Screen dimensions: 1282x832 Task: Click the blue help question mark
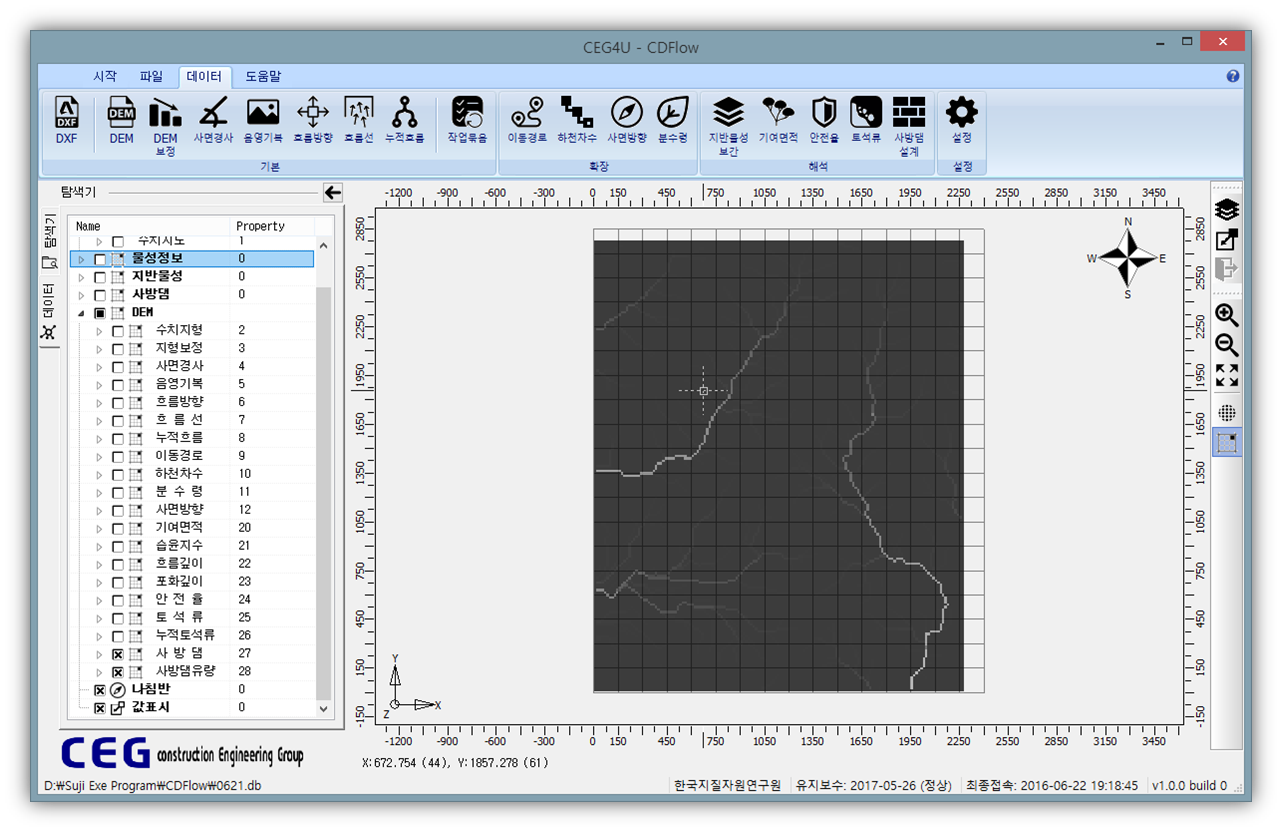pyautogui.click(x=1233, y=76)
